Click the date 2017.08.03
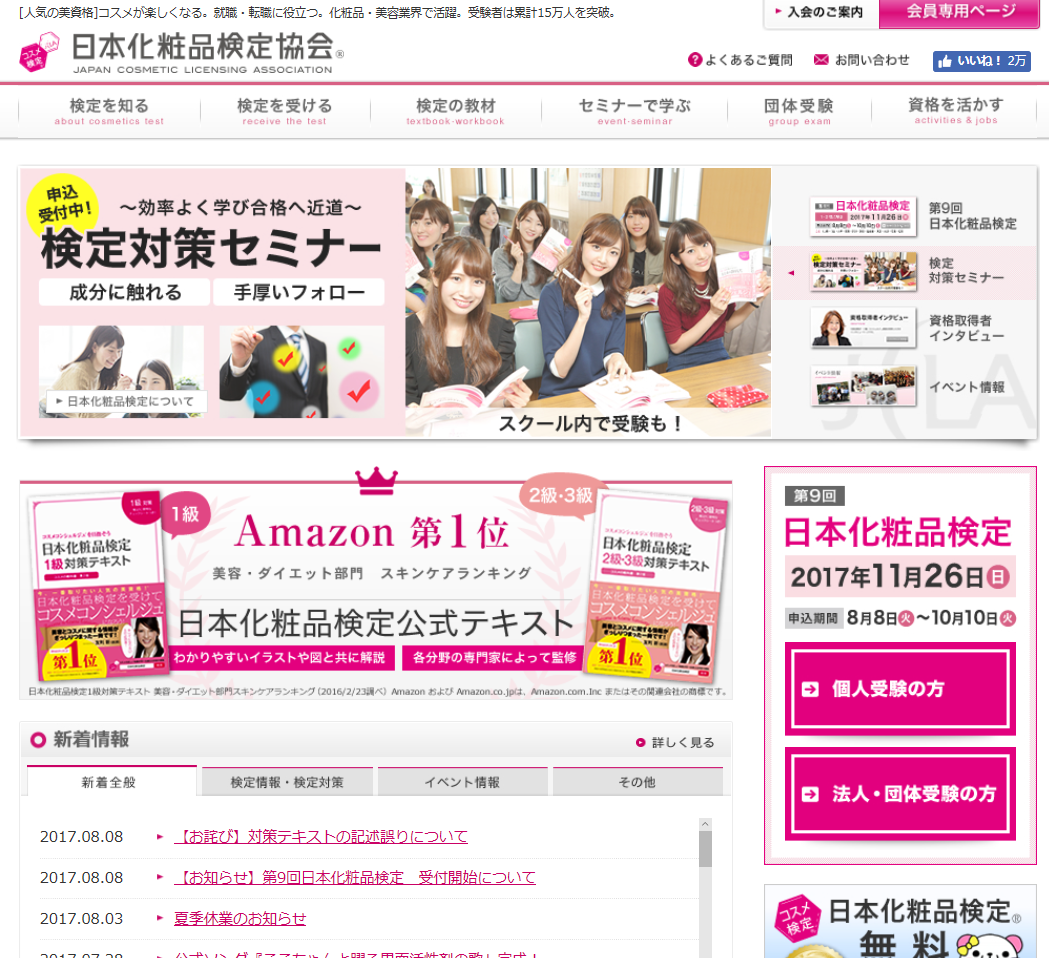The height and width of the screenshot is (958, 1049). 82,919
